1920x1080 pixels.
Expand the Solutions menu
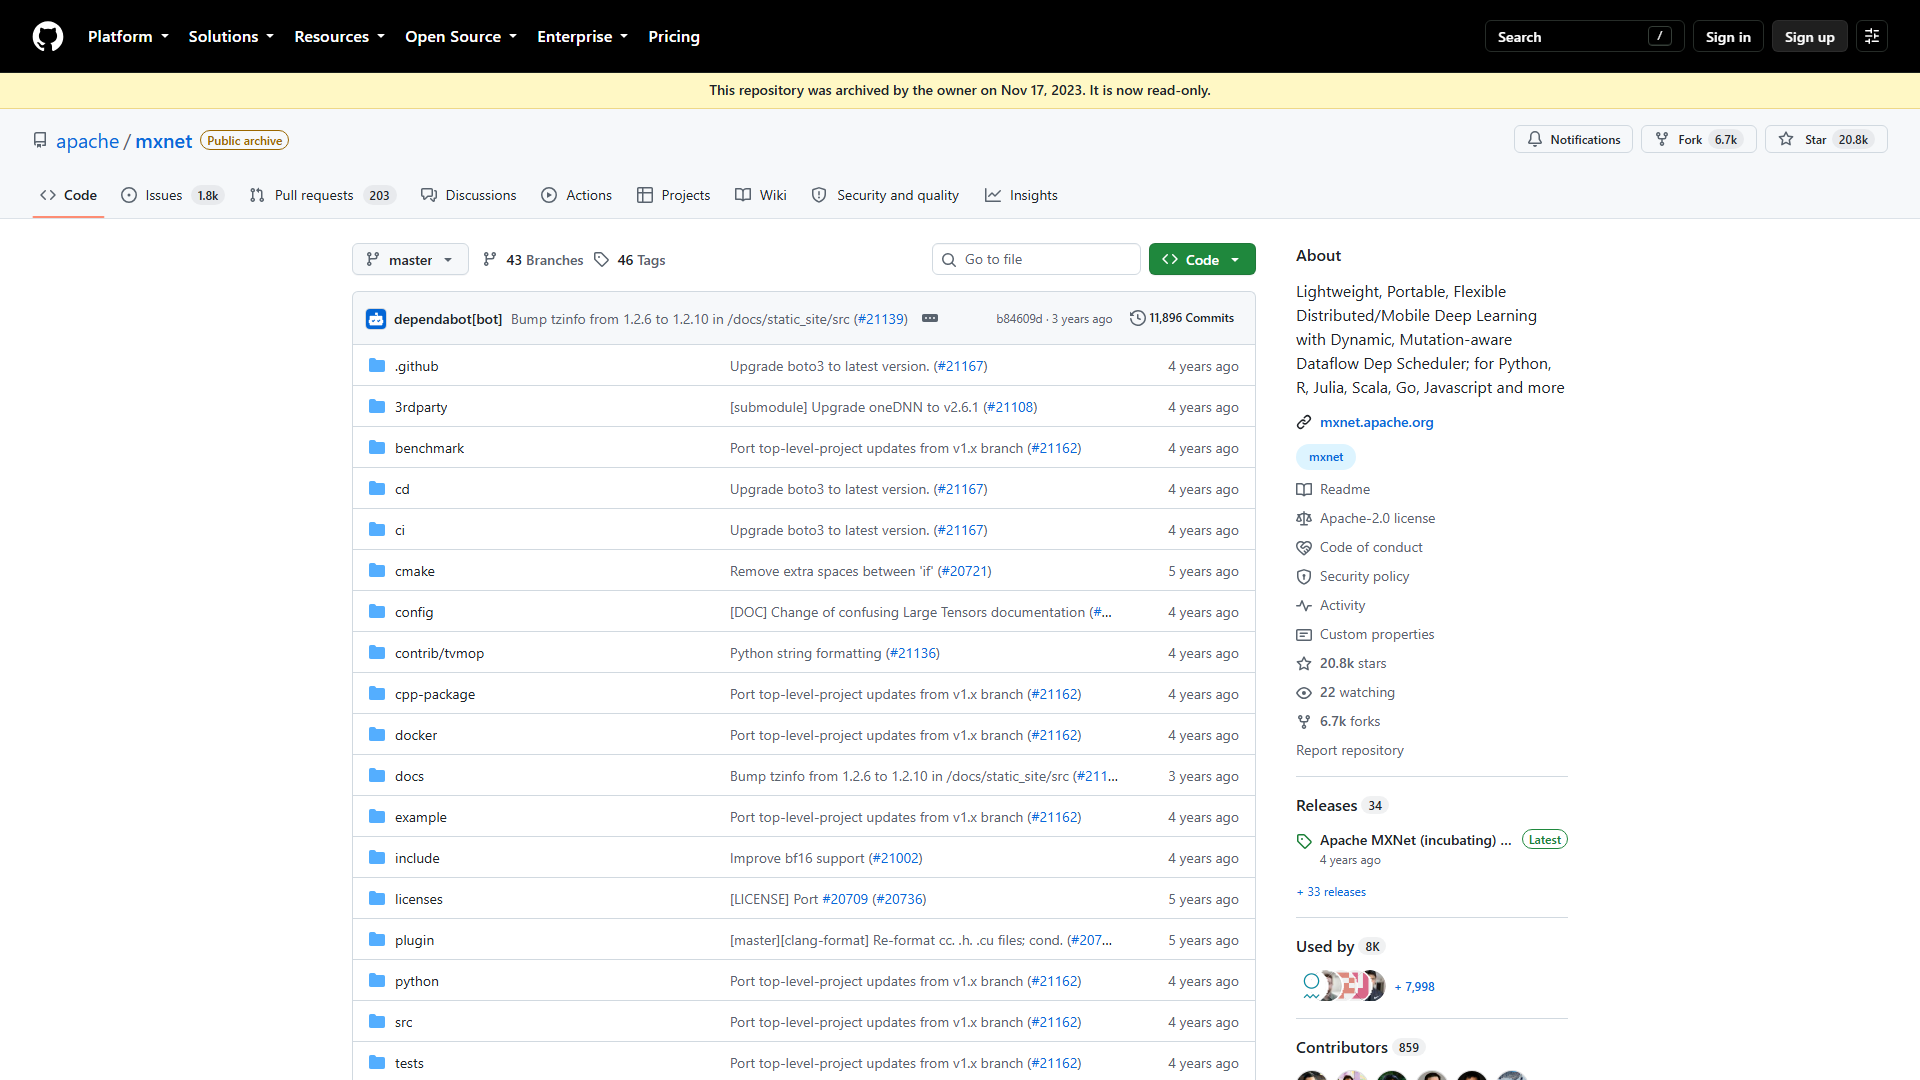pyautogui.click(x=231, y=37)
